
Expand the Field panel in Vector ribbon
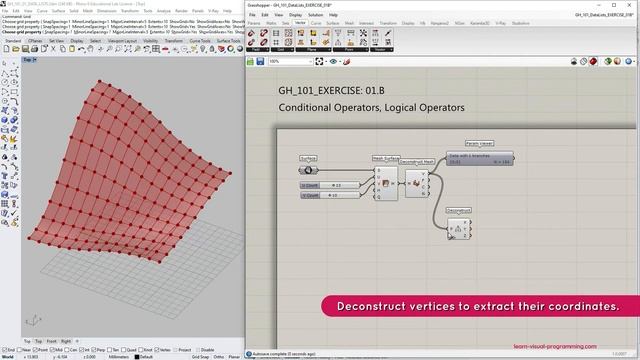[258, 50]
